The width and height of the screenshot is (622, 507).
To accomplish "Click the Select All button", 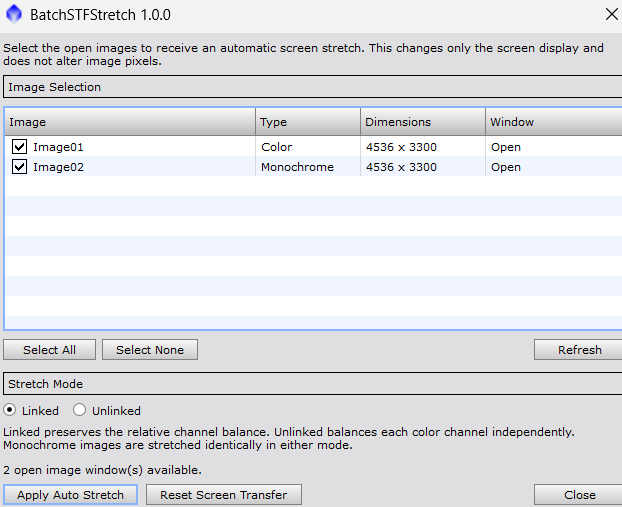I will pos(50,350).
